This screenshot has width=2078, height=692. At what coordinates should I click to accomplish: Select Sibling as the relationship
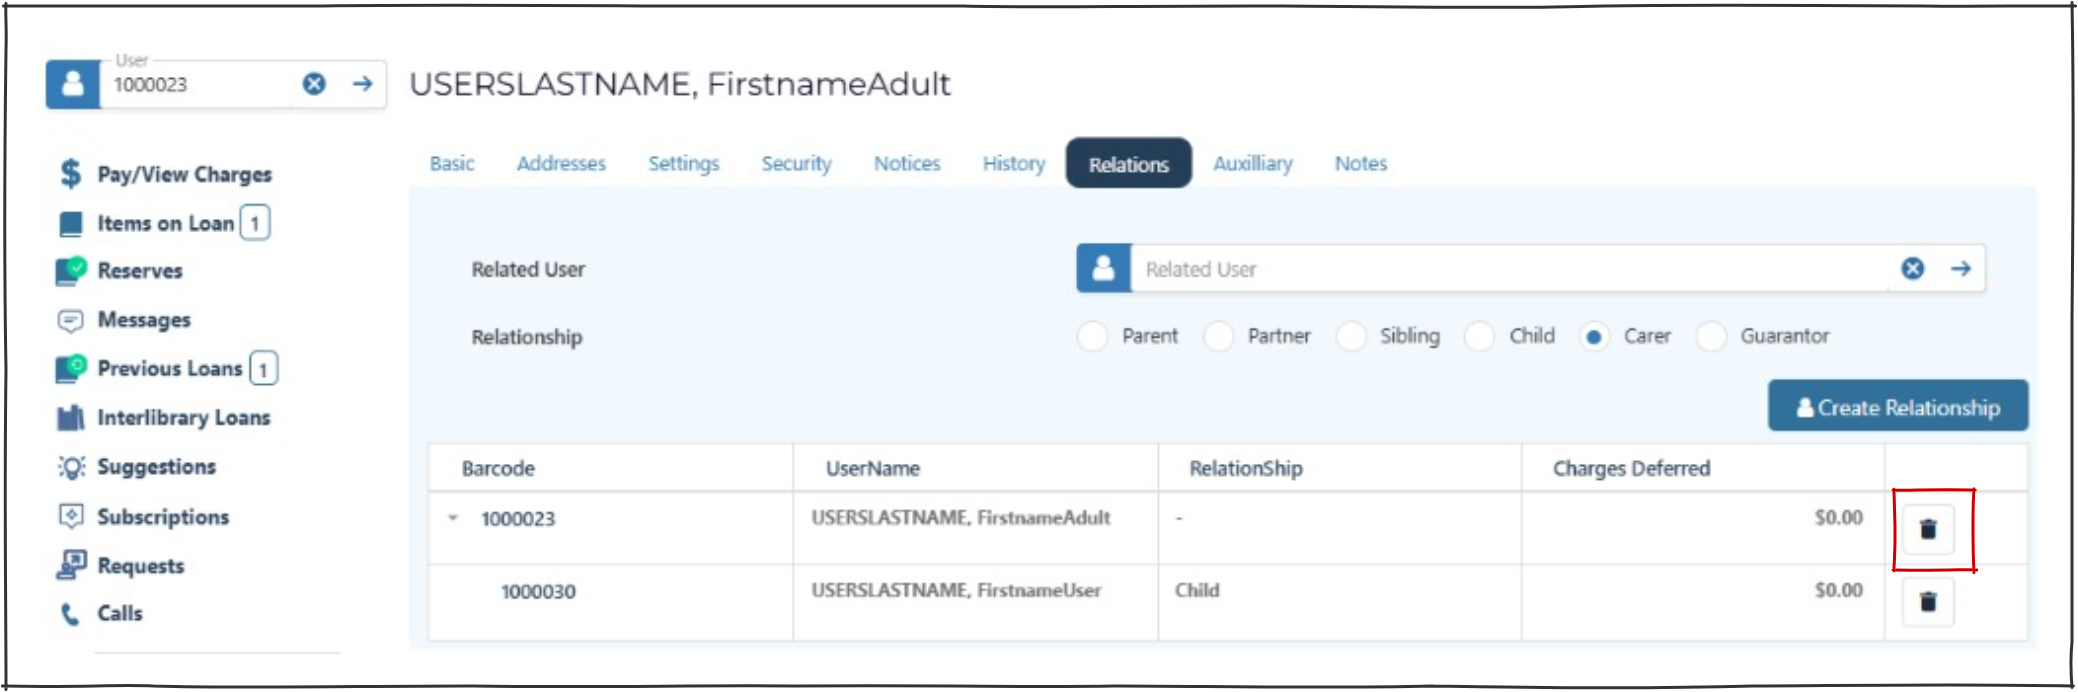pos(1351,337)
